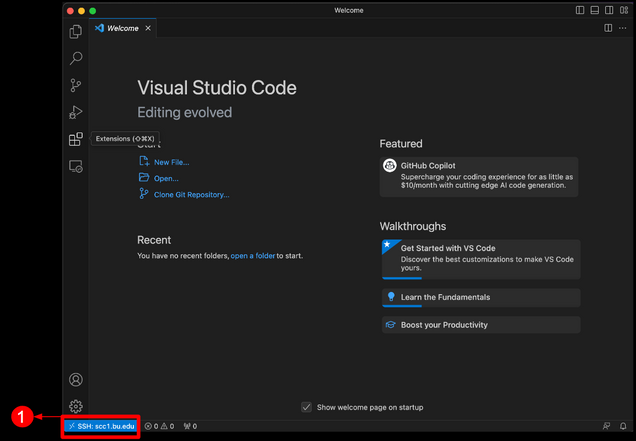Open Get Started with VS Code walkthrough
Viewport: 636px width, 441px height.
[x=481, y=259]
